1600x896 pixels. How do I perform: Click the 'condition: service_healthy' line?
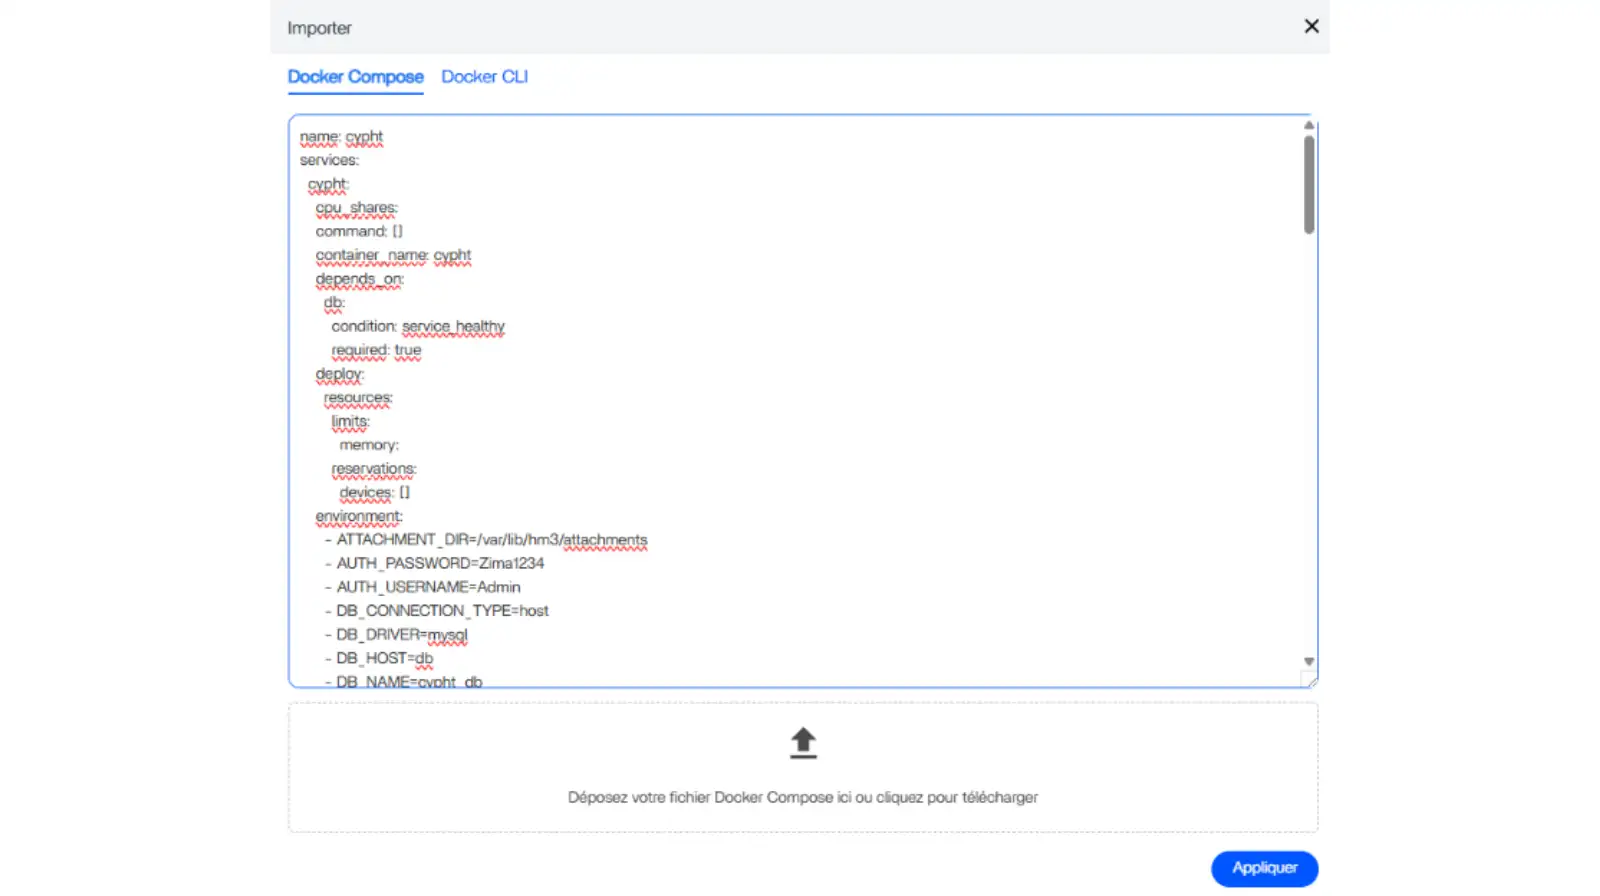(418, 326)
